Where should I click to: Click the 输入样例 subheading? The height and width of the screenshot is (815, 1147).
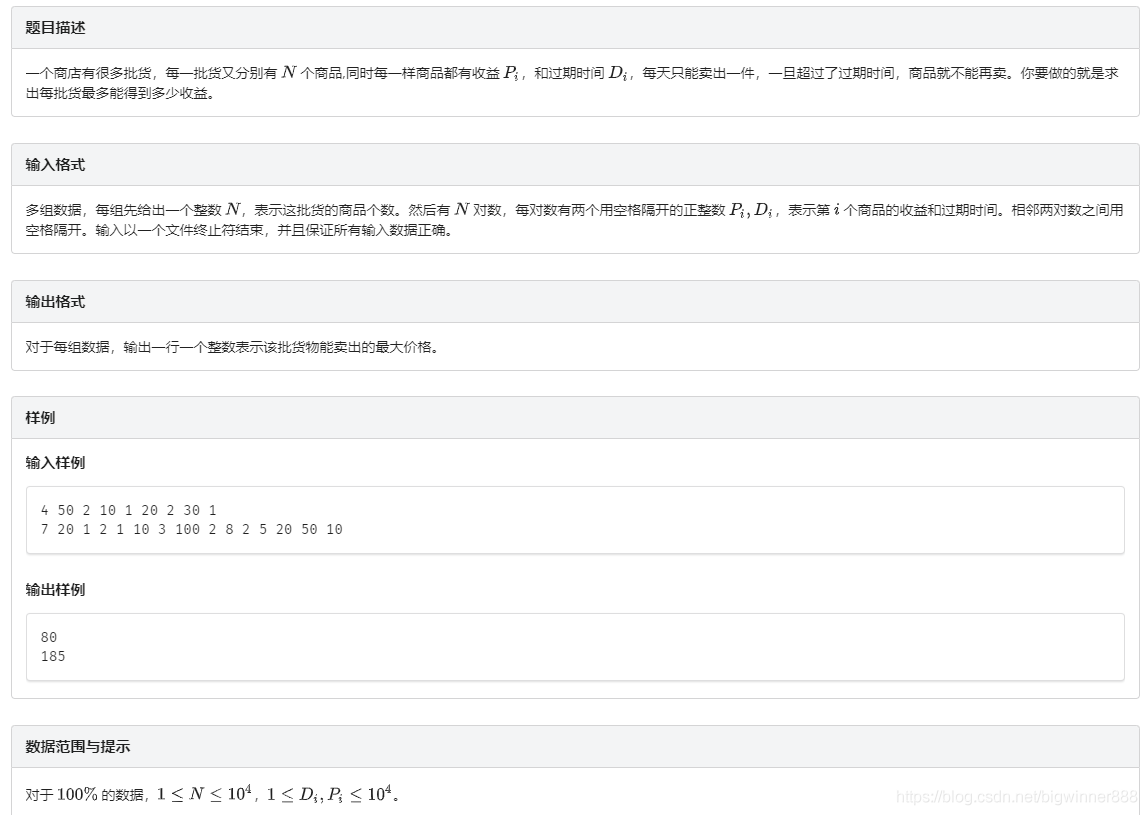[x=56, y=462]
